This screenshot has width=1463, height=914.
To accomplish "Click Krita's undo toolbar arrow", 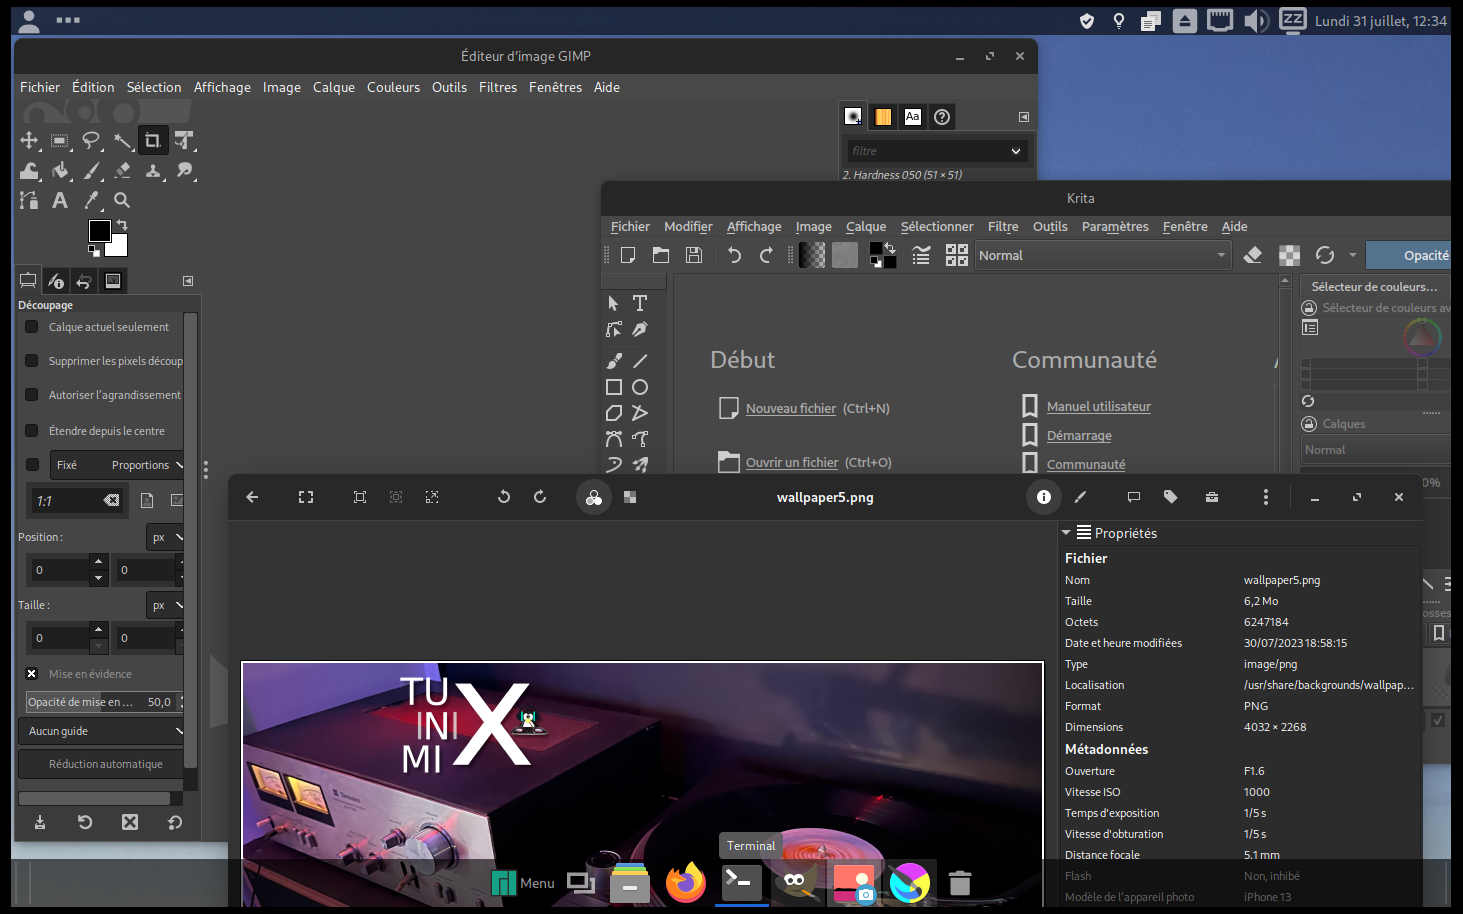I will 734,255.
